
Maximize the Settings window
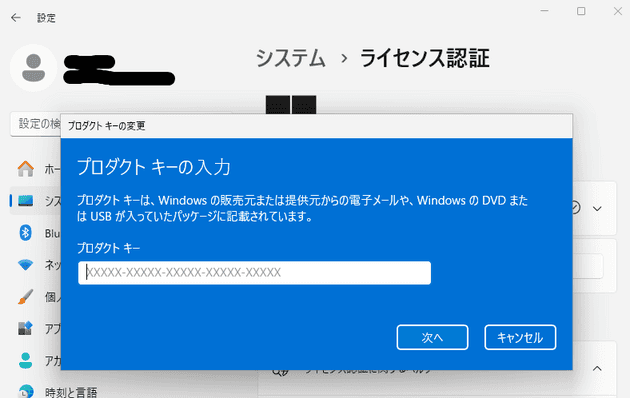point(581,11)
